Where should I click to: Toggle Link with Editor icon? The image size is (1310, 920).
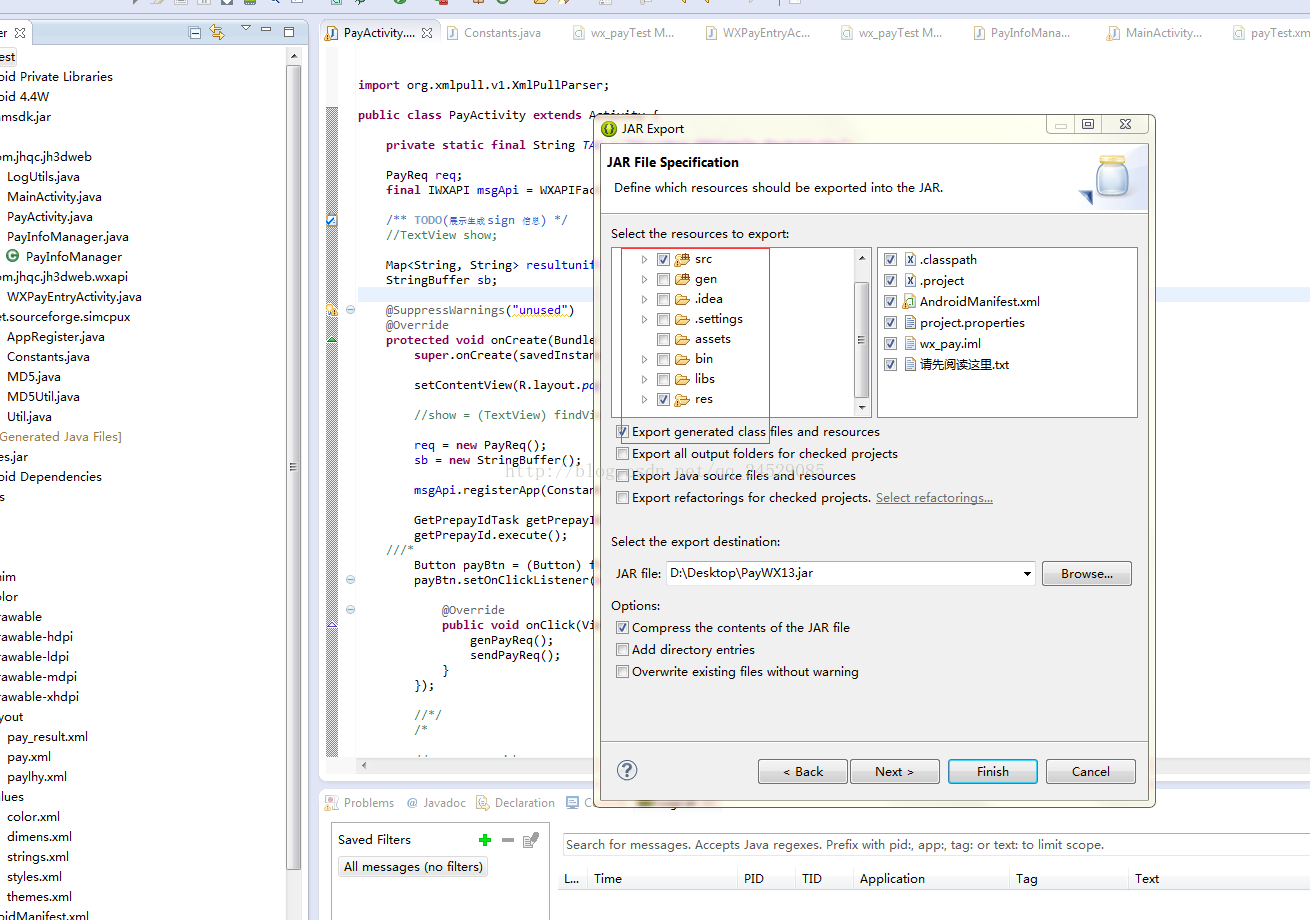217,33
